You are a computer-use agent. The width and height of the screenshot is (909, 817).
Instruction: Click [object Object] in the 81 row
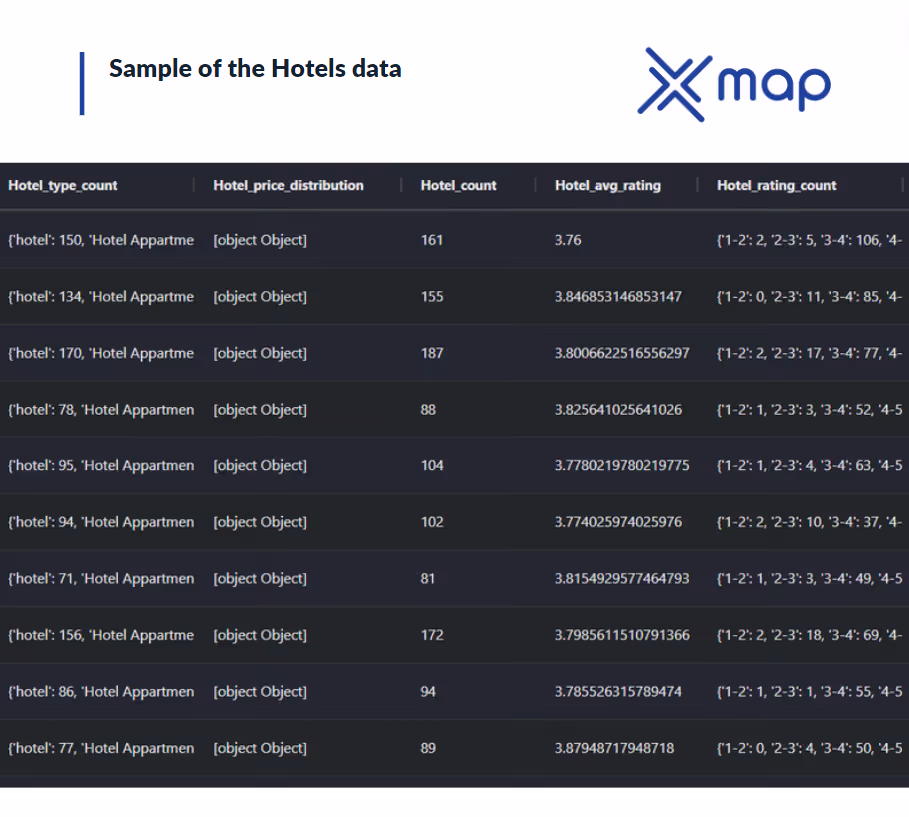click(x=260, y=579)
